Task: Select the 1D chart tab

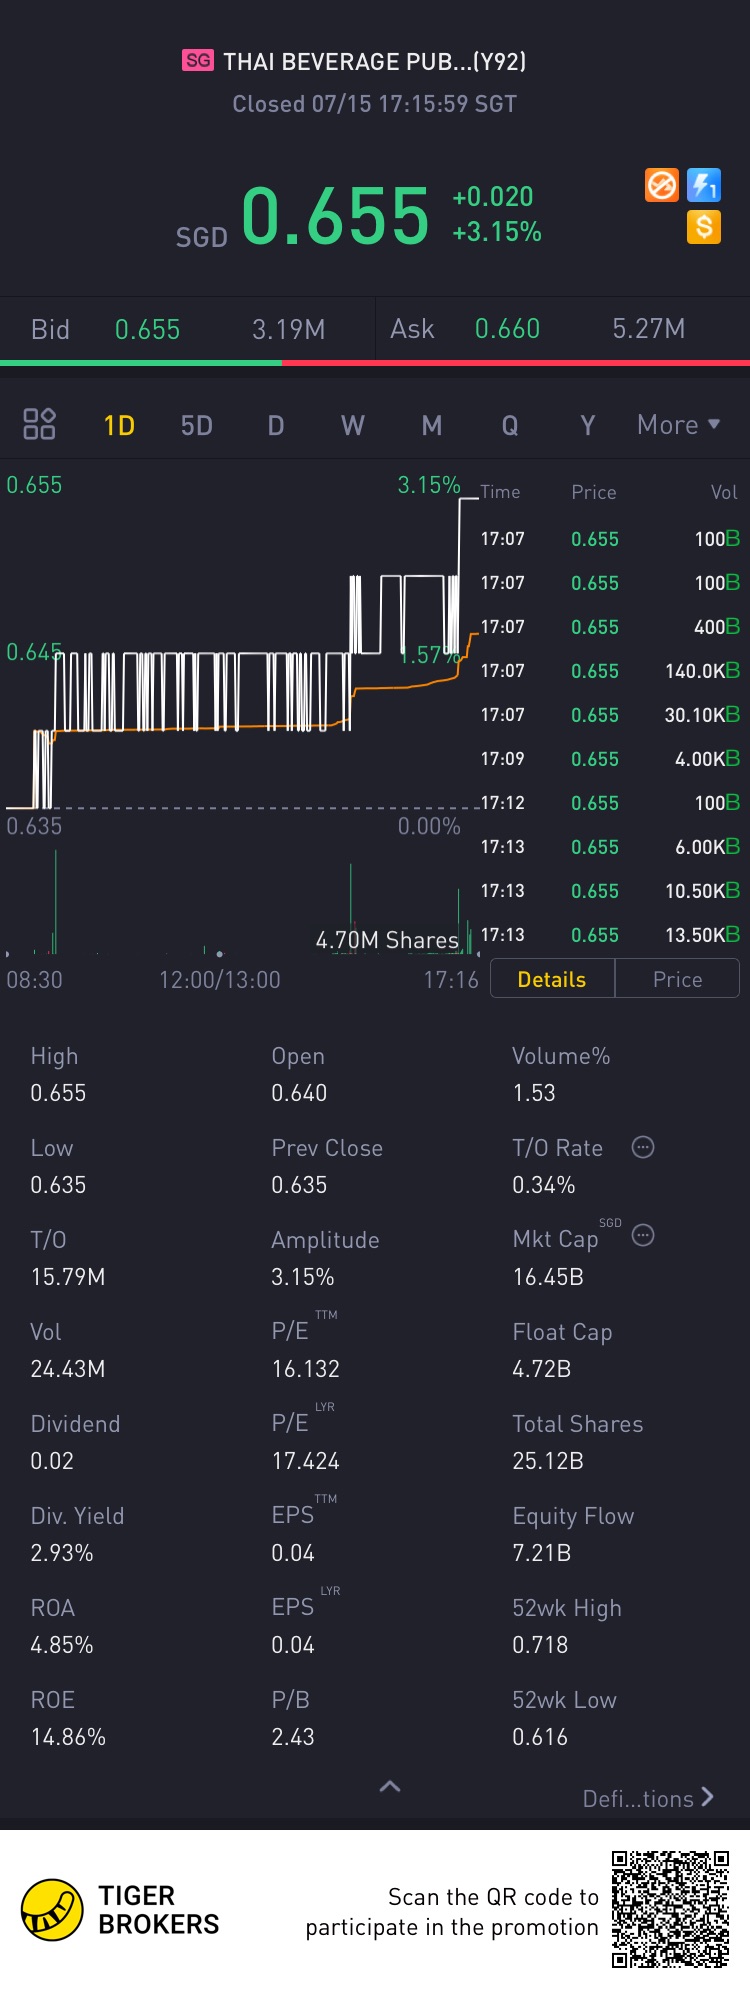Action: click(119, 426)
